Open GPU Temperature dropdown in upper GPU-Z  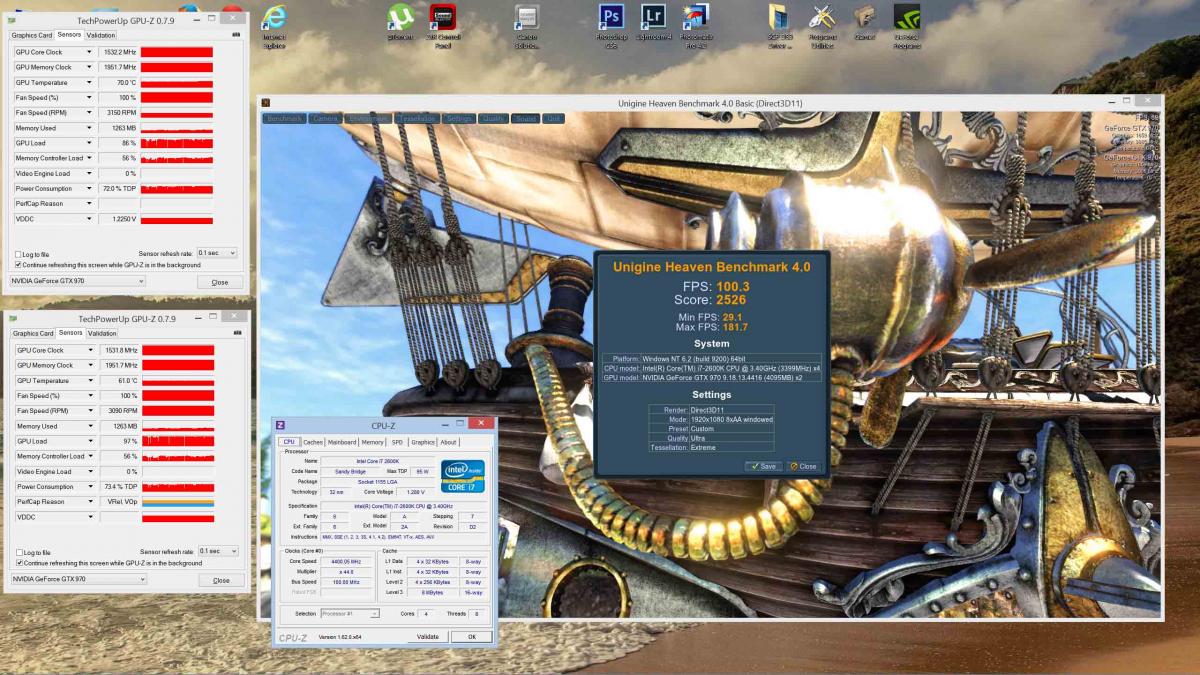tap(90, 83)
